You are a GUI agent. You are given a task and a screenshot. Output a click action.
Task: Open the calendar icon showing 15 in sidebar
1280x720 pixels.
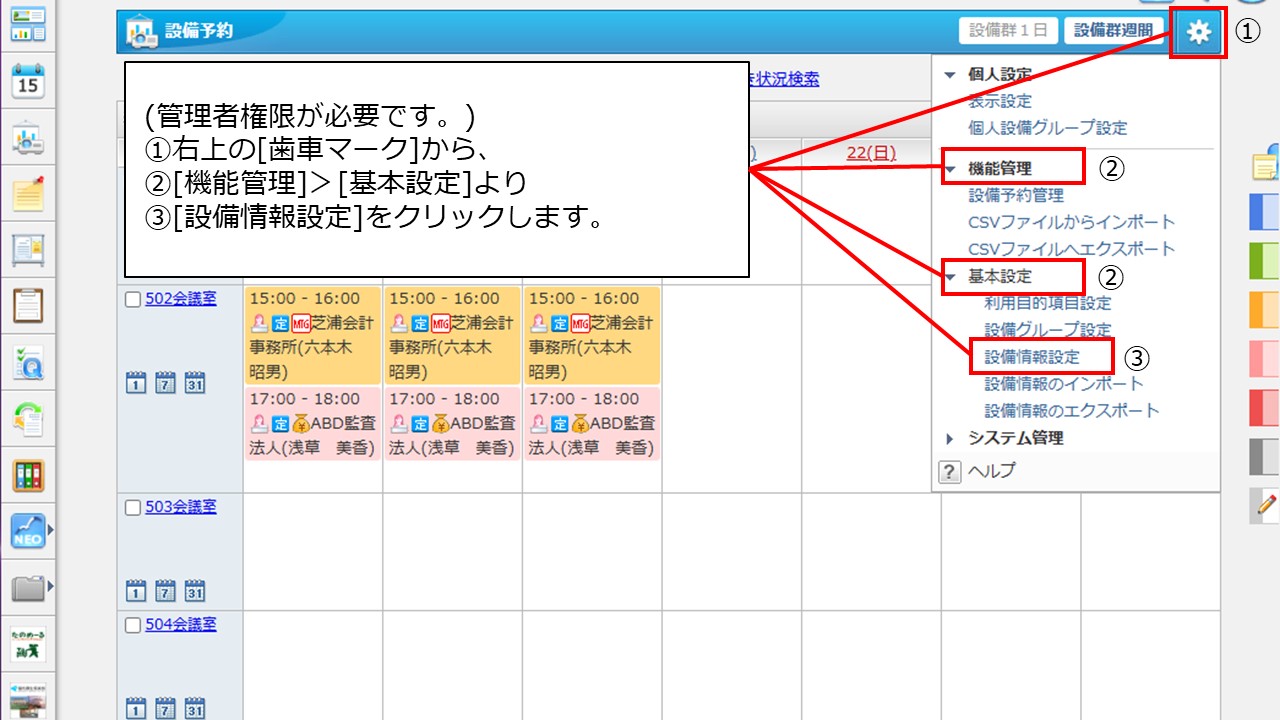28,82
